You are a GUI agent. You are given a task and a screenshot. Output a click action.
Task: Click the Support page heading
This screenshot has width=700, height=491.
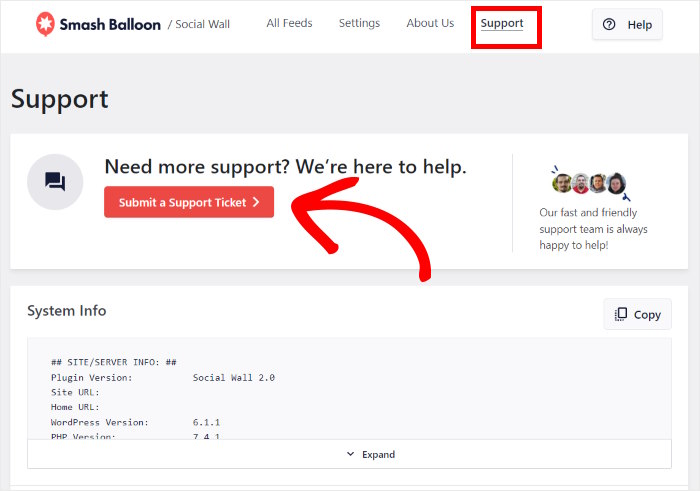tap(60, 99)
